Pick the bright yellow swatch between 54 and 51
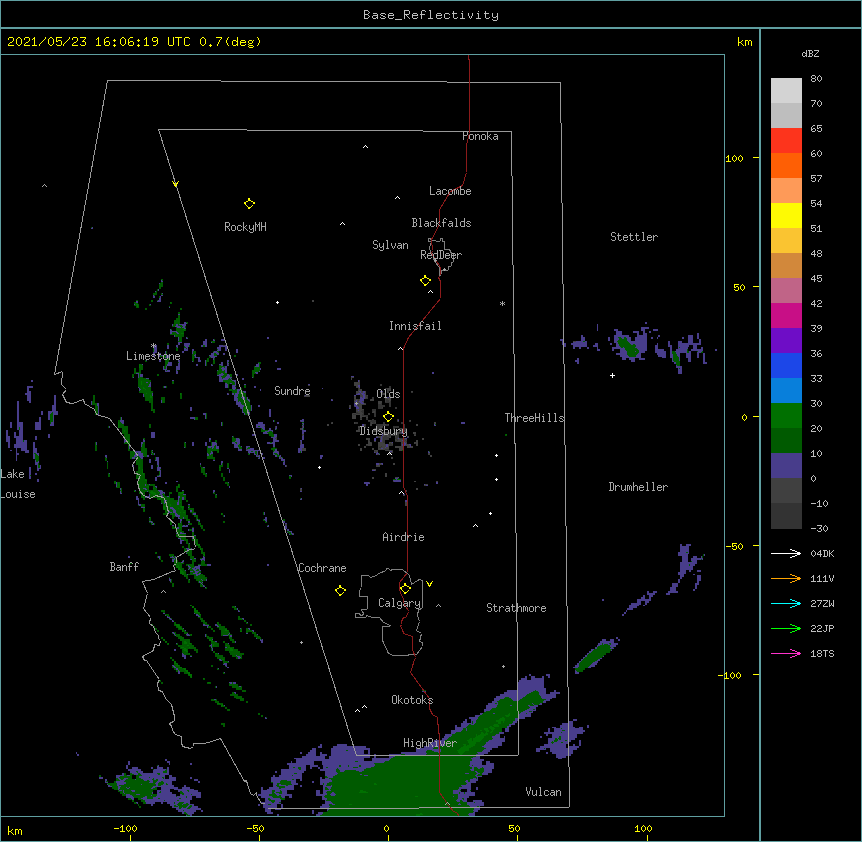The image size is (862, 842). pos(786,215)
